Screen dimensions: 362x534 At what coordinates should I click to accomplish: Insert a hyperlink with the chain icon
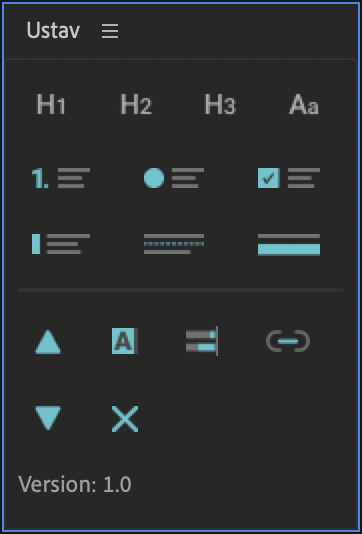(x=288, y=341)
